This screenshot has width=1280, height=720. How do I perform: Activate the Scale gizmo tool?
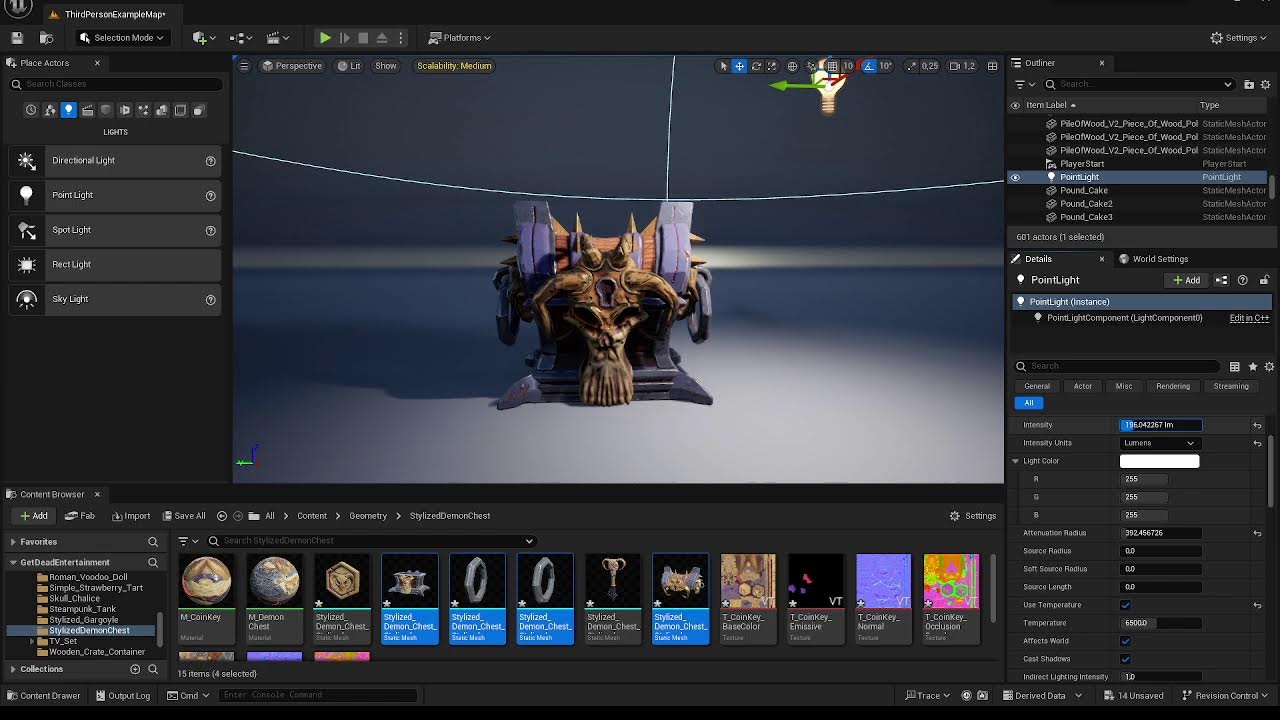point(772,66)
